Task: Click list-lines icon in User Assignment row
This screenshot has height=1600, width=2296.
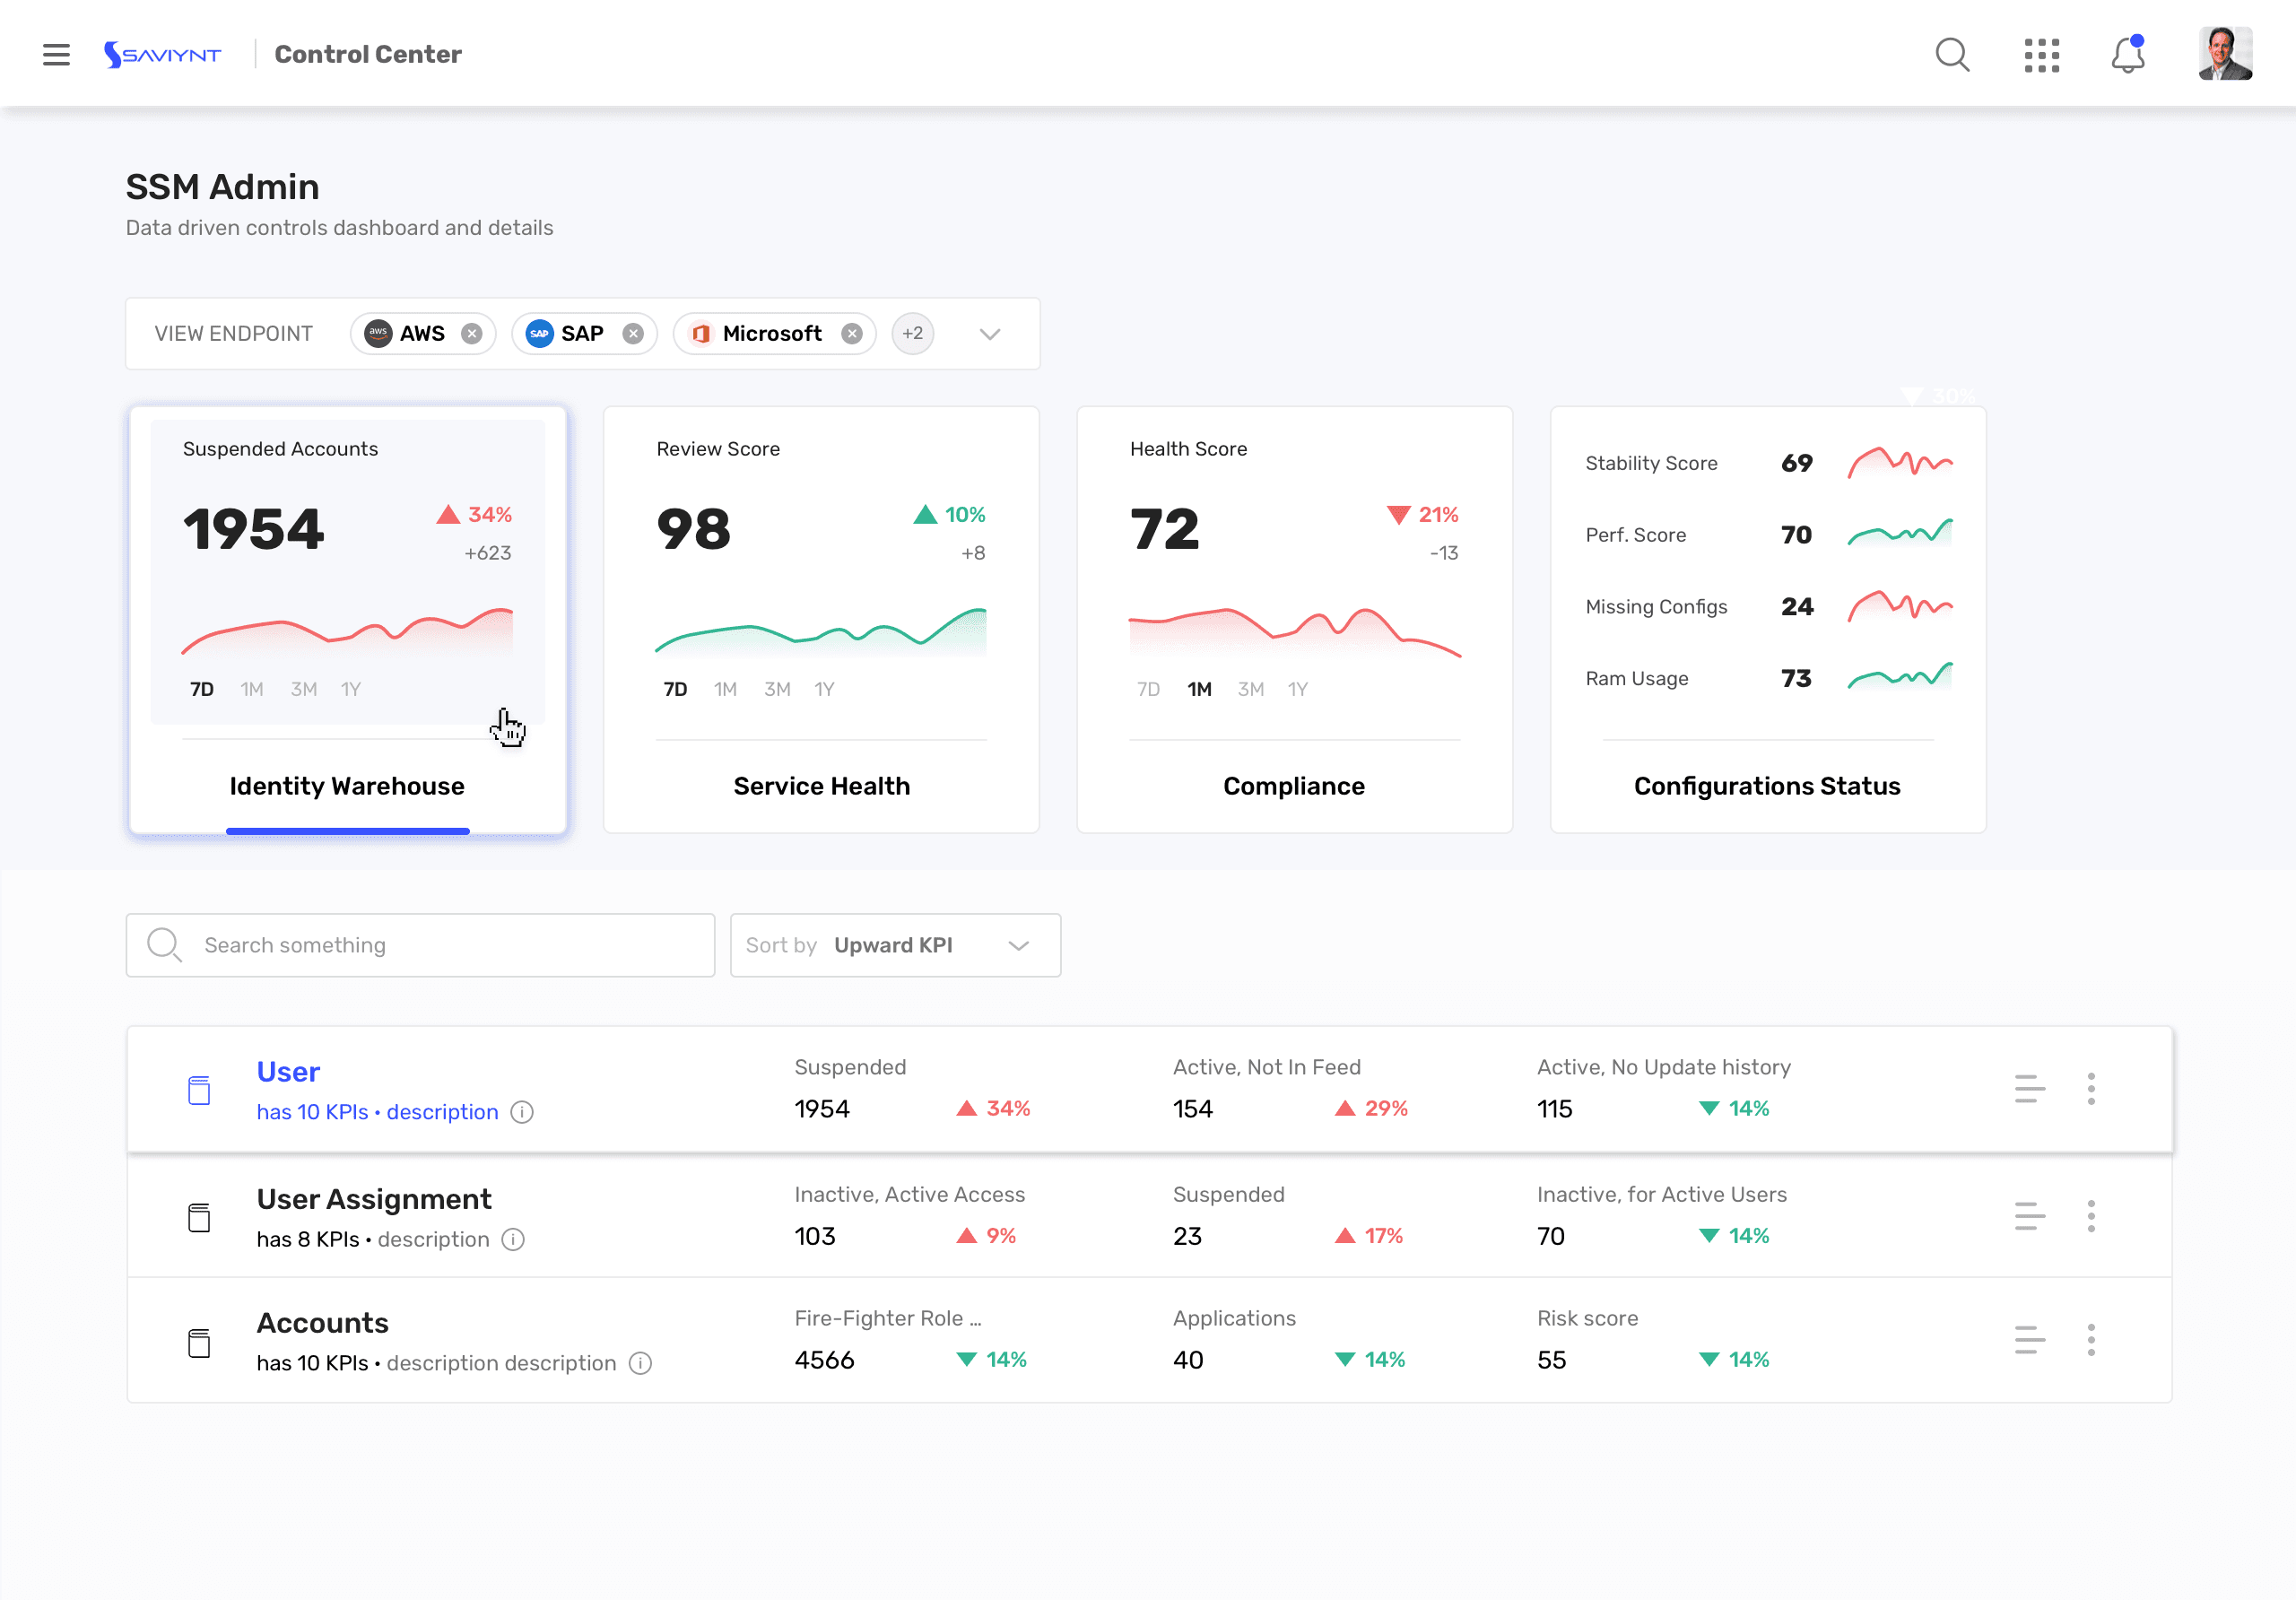Action: [x=2029, y=1216]
